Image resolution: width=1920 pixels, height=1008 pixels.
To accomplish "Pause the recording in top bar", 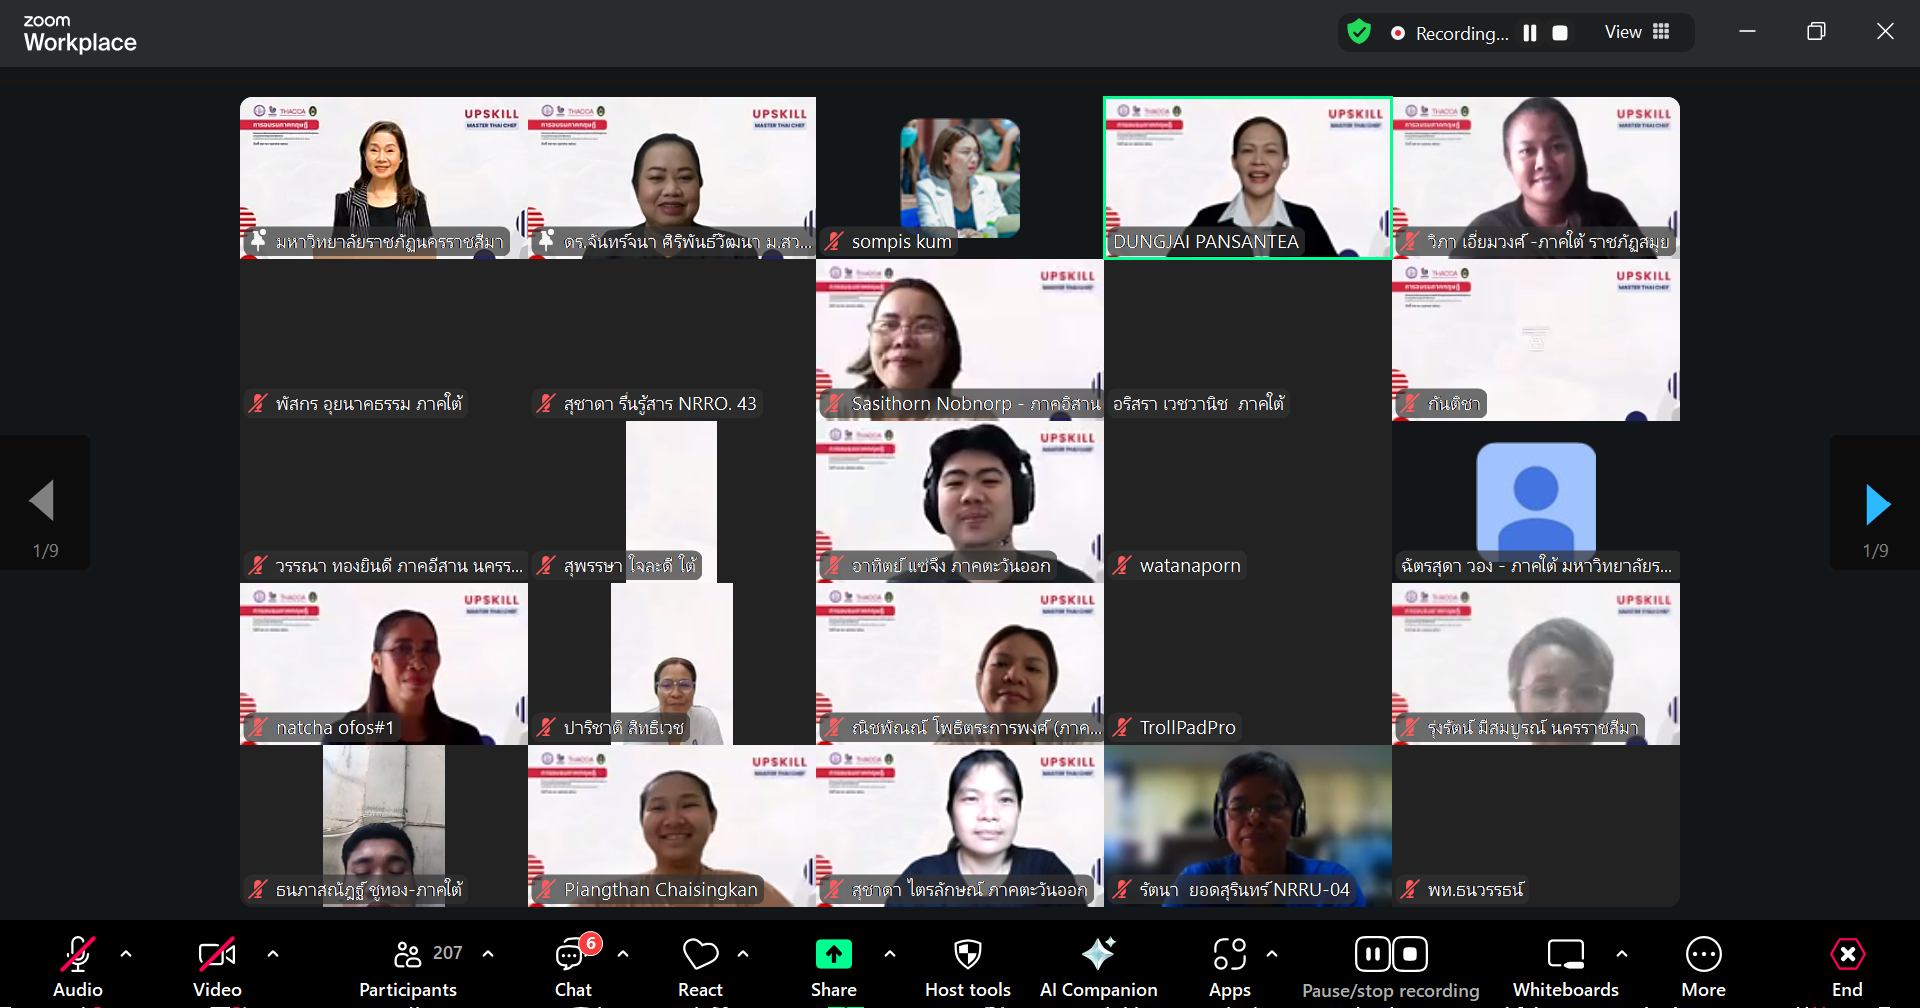I will 1529,33.
